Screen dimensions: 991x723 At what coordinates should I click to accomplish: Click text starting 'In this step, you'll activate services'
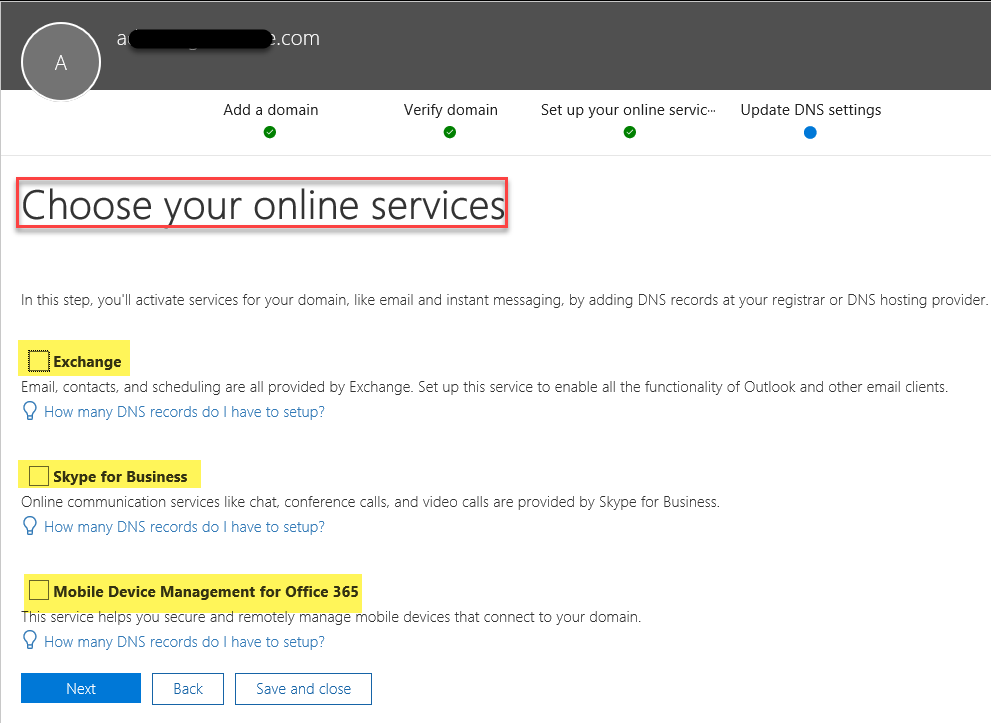tap(504, 300)
